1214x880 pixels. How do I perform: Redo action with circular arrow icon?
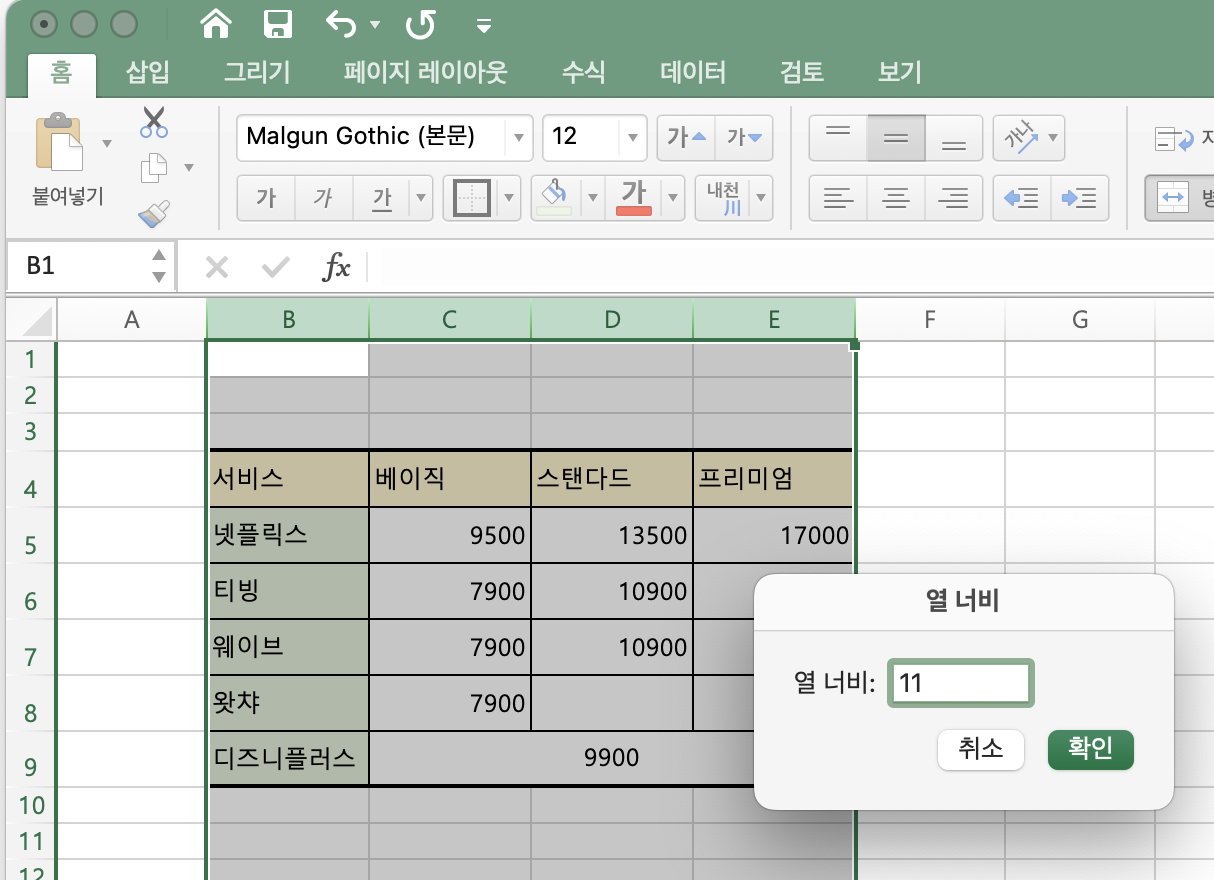(419, 23)
